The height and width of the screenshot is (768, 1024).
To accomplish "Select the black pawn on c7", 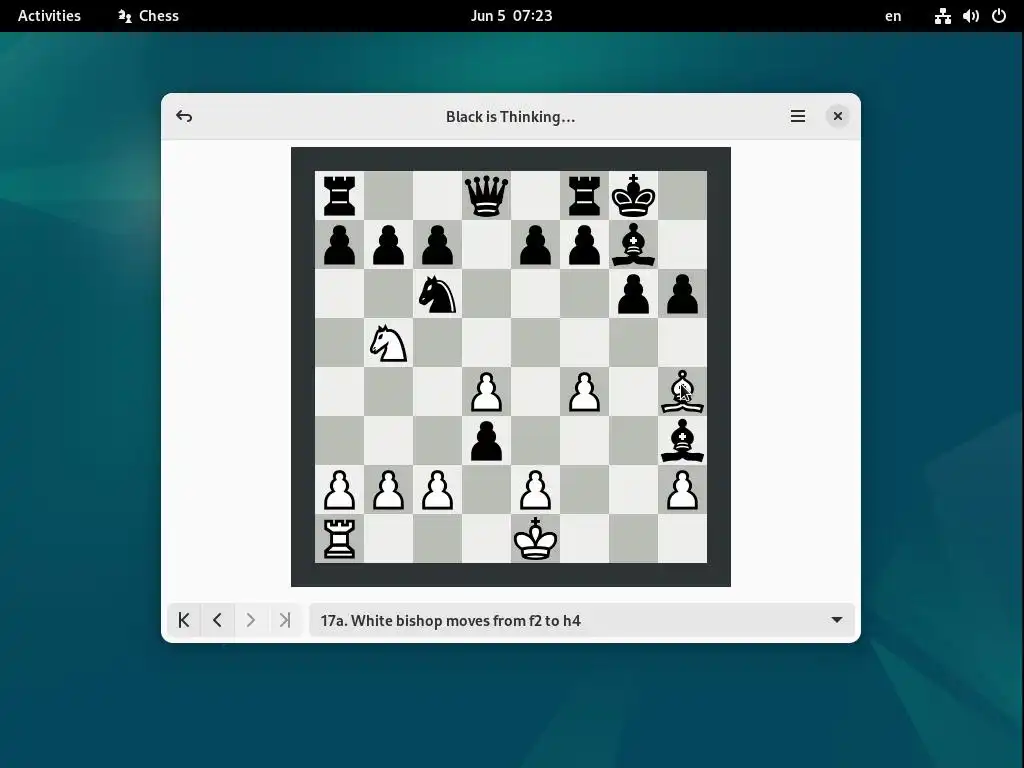I will 438,244.
